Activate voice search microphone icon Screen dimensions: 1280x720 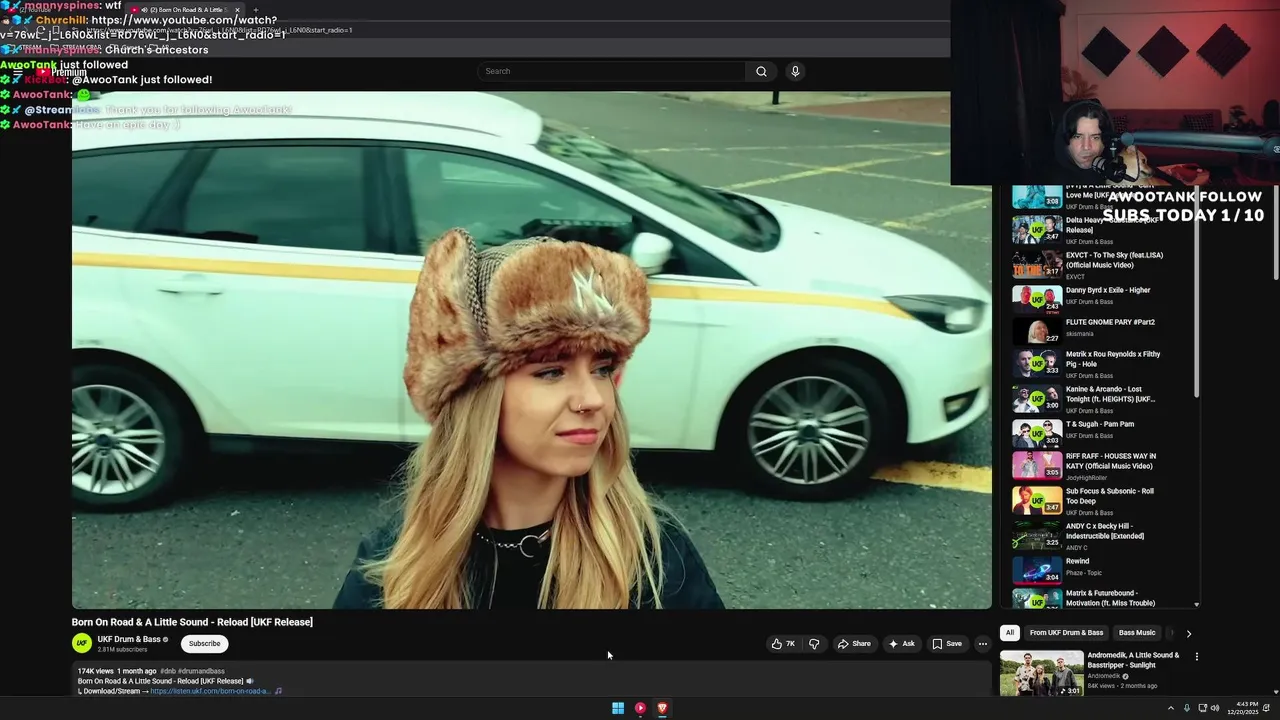click(795, 71)
